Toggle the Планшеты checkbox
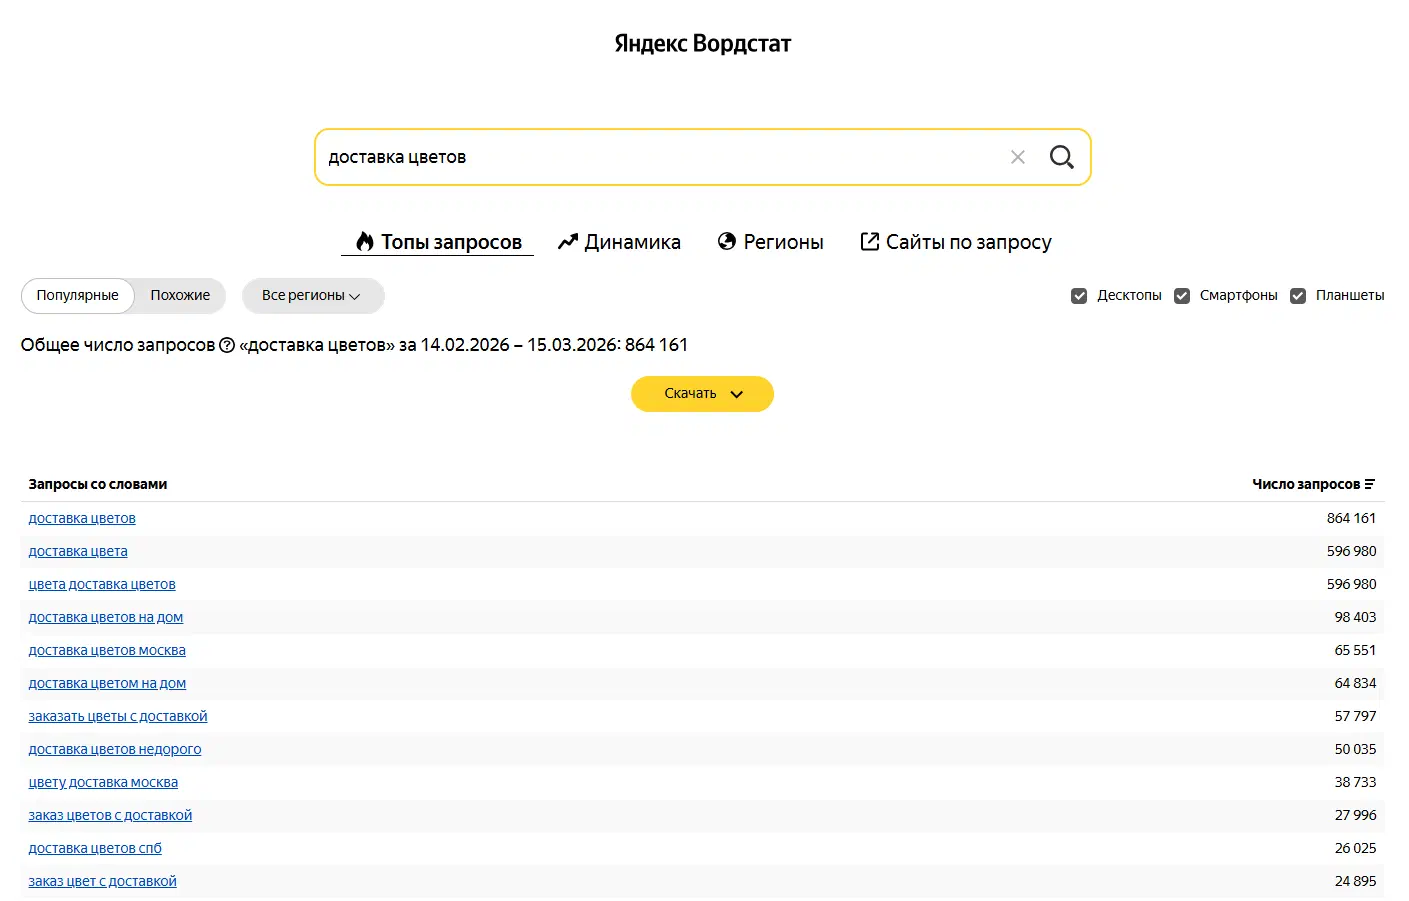 pos(1298,296)
